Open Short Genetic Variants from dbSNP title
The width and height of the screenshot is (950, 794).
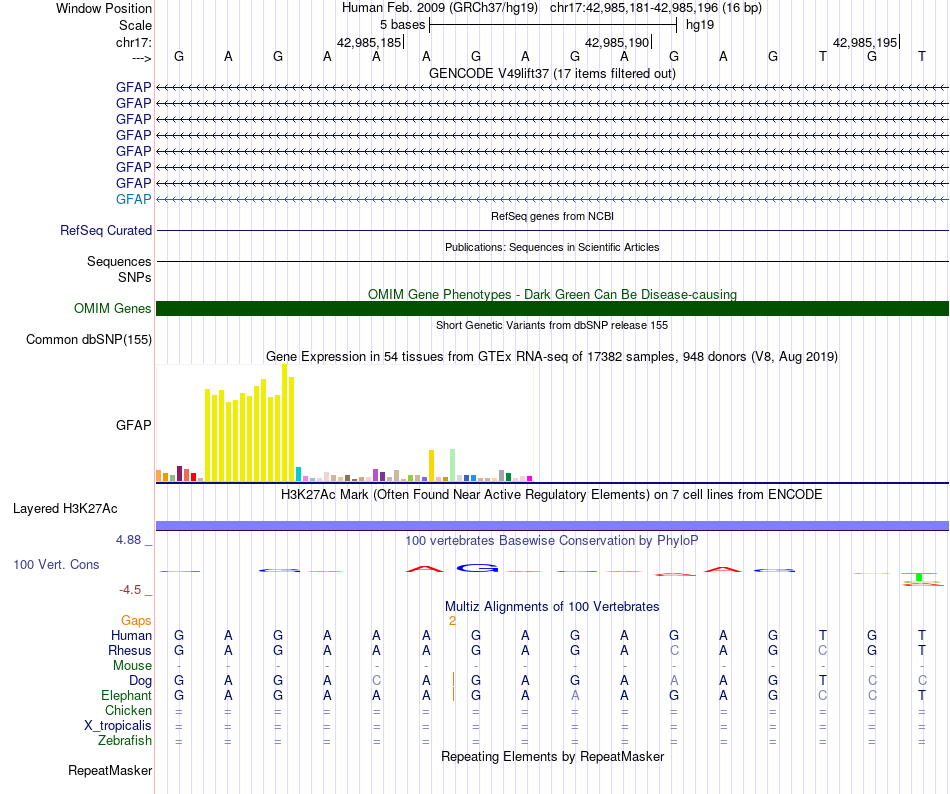coord(552,325)
